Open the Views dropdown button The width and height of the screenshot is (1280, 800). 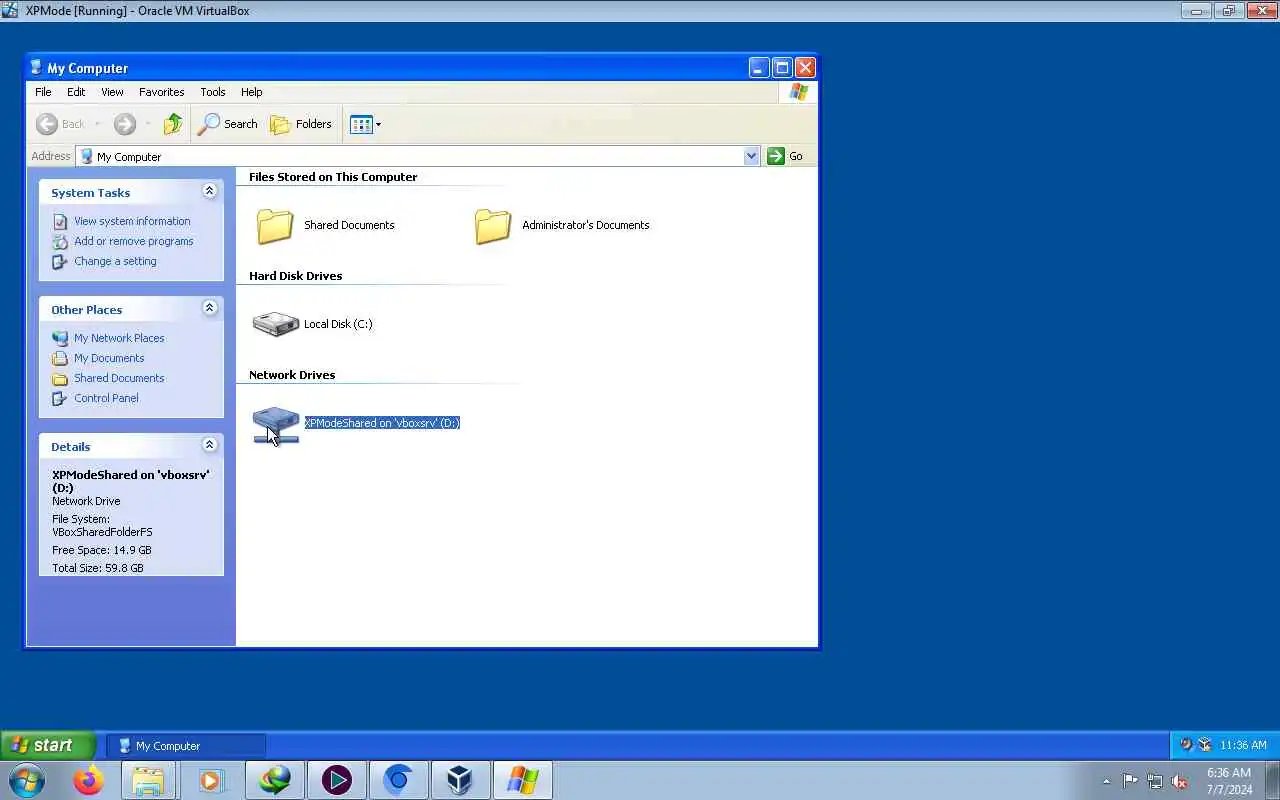[x=365, y=124]
